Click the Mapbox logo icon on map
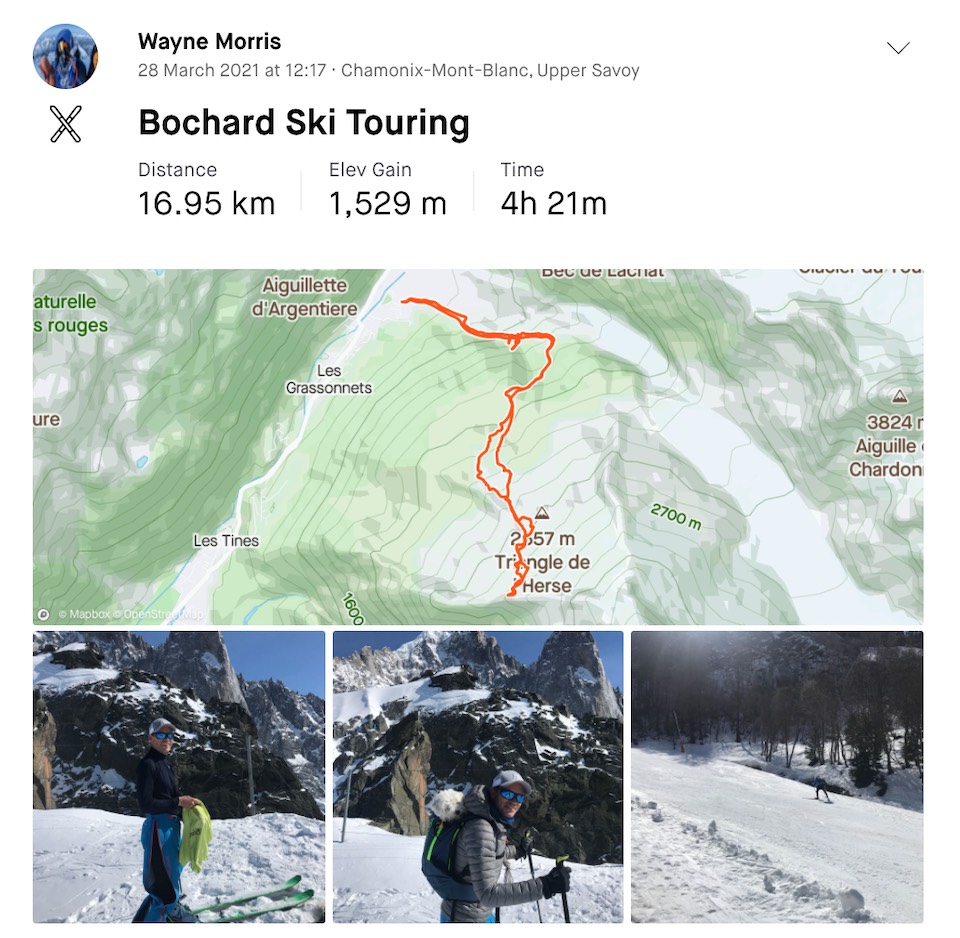 click(x=43, y=614)
